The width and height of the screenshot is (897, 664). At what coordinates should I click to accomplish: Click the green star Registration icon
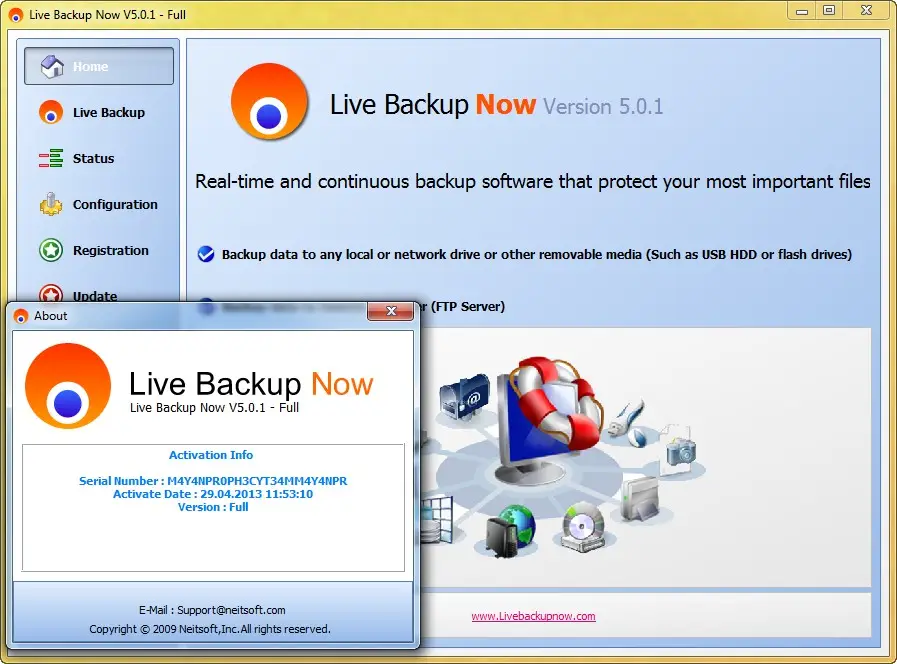tap(51, 251)
